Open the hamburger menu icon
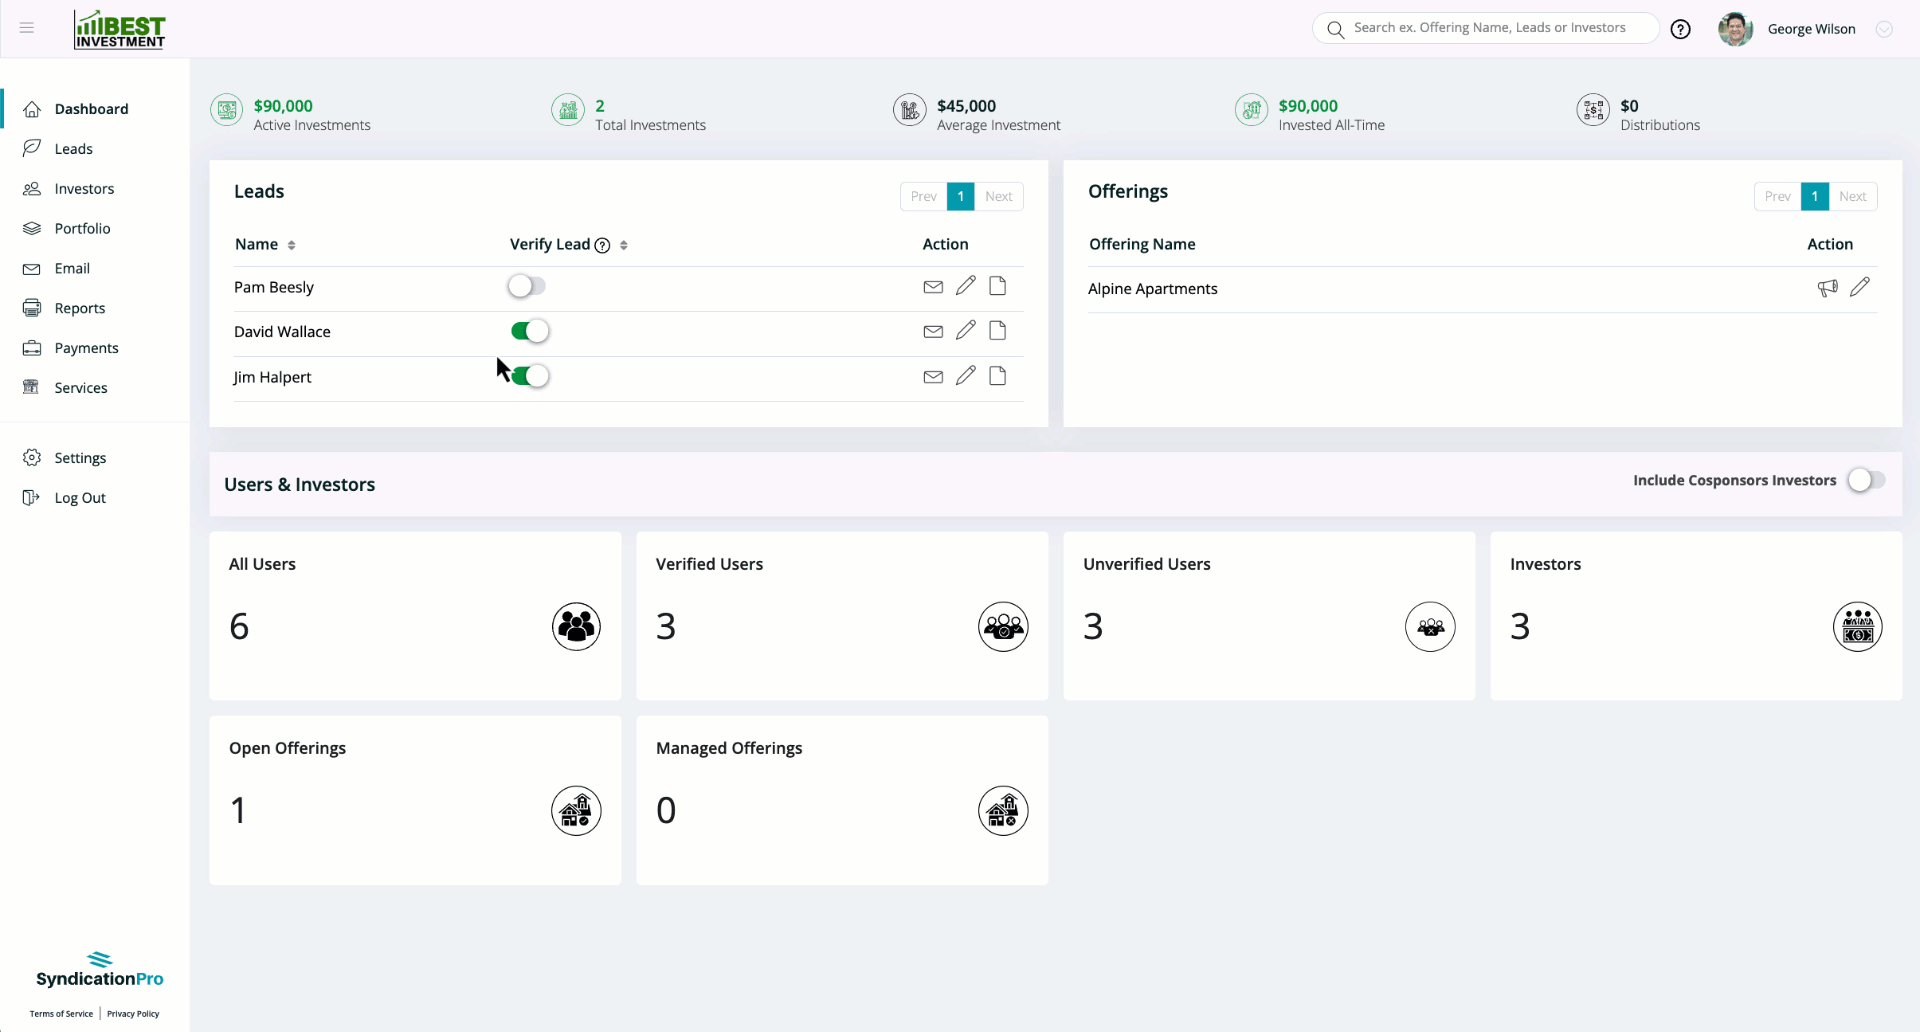 pos(27,28)
